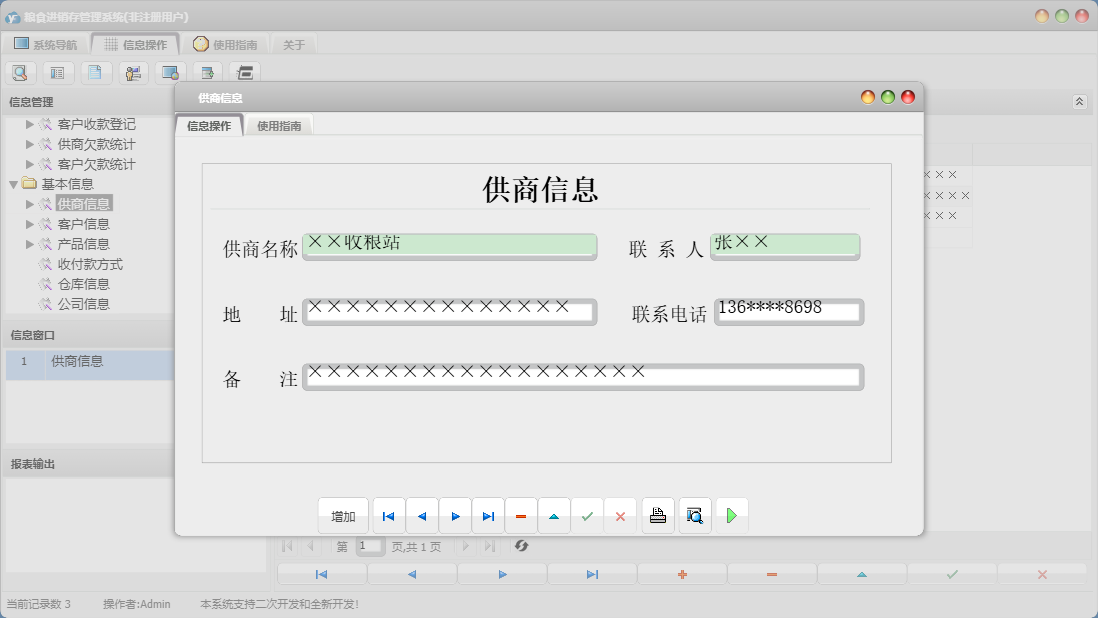Go to last record in main window bottom bar
The width and height of the screenshot is (1098, 618).
(592, 575)
